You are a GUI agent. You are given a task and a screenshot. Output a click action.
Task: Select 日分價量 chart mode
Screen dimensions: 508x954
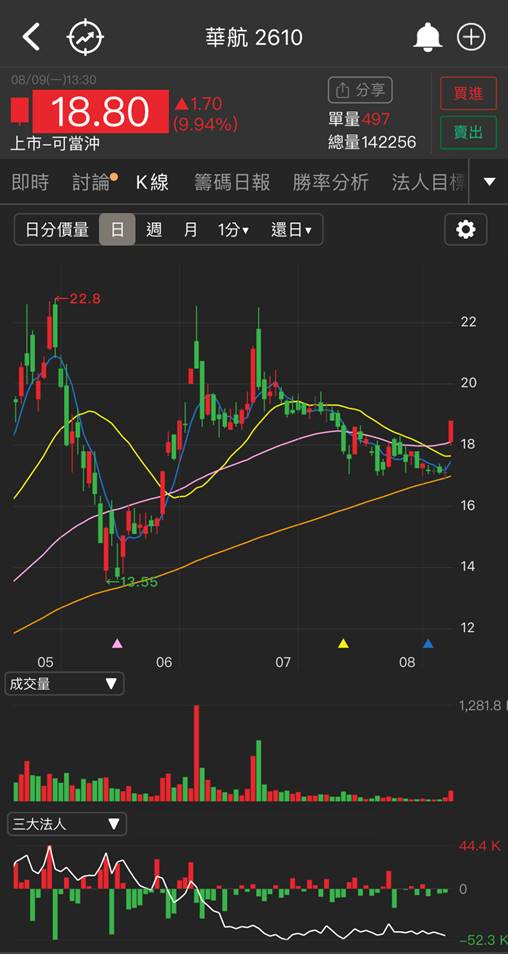tap(57, 229)
